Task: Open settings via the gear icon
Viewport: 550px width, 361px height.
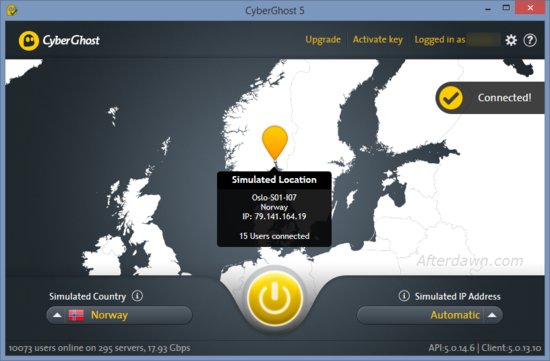Action: 511,40
